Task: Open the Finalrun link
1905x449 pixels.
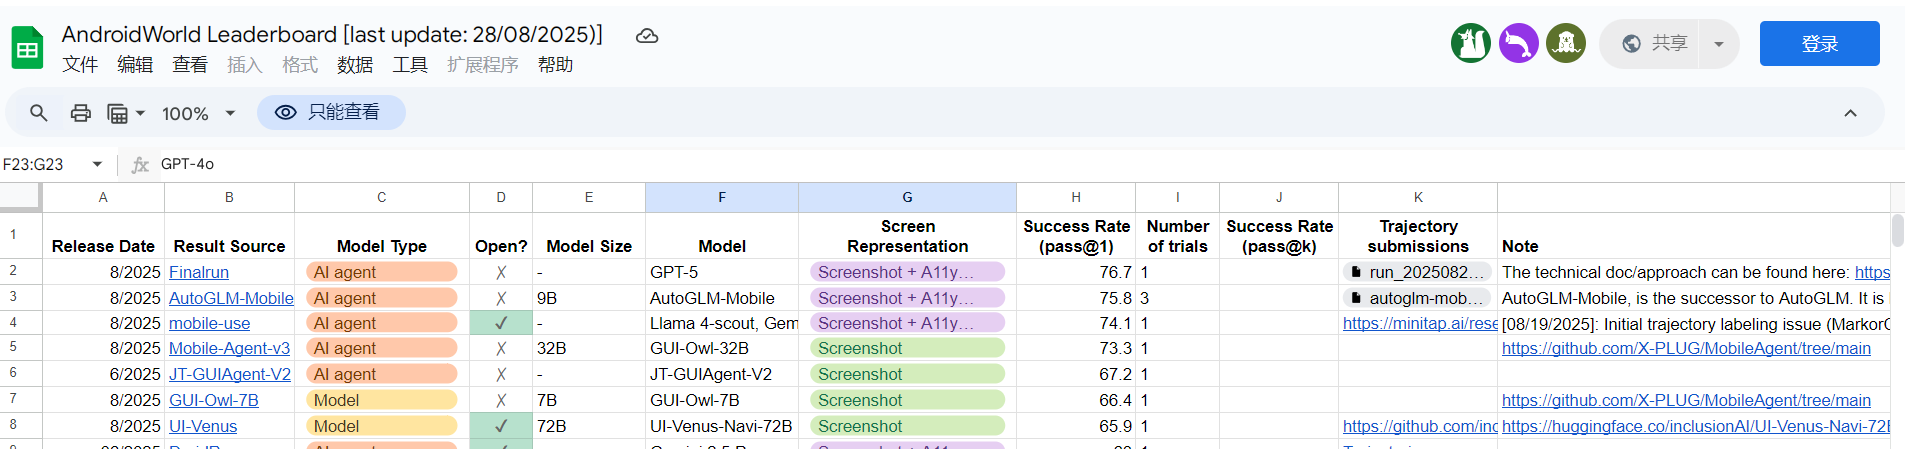Action: pos(199,272)
